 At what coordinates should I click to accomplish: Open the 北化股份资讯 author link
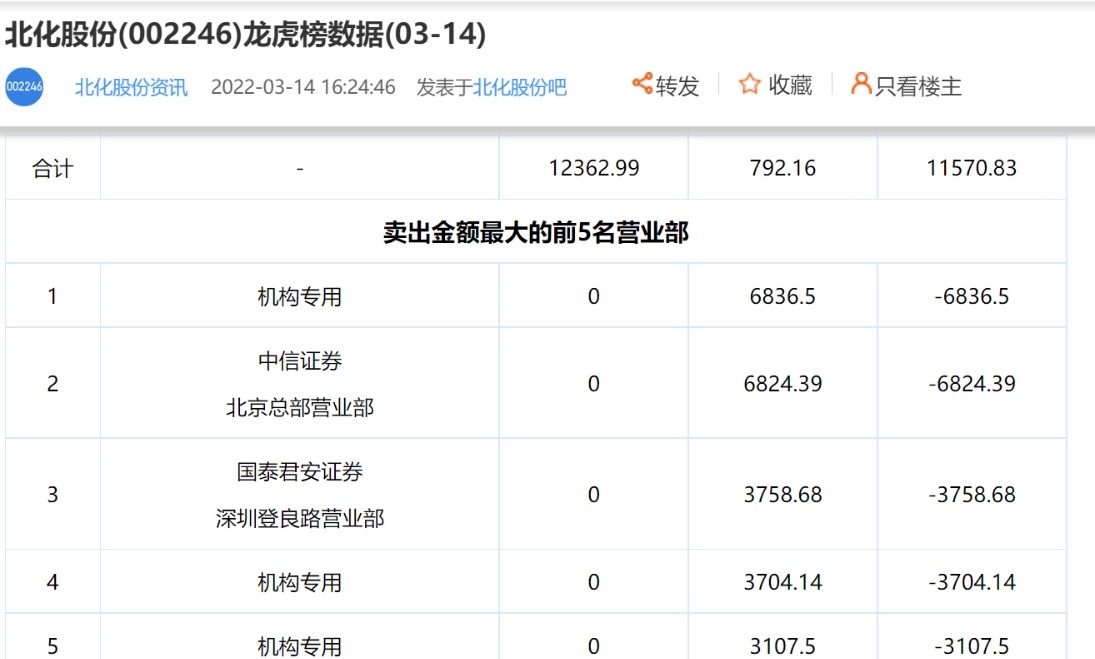pyautogui.click(x=131, y=87)
